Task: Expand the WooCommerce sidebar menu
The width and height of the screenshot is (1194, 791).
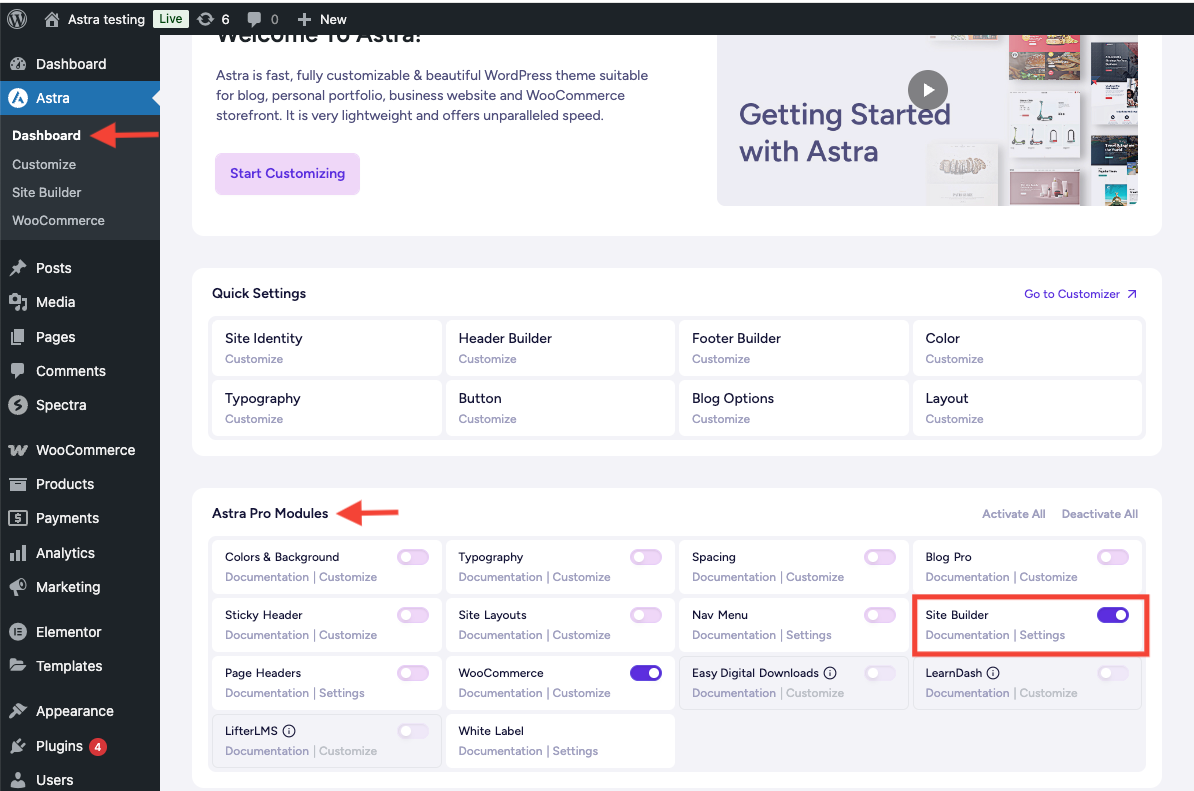Action: 85,450
